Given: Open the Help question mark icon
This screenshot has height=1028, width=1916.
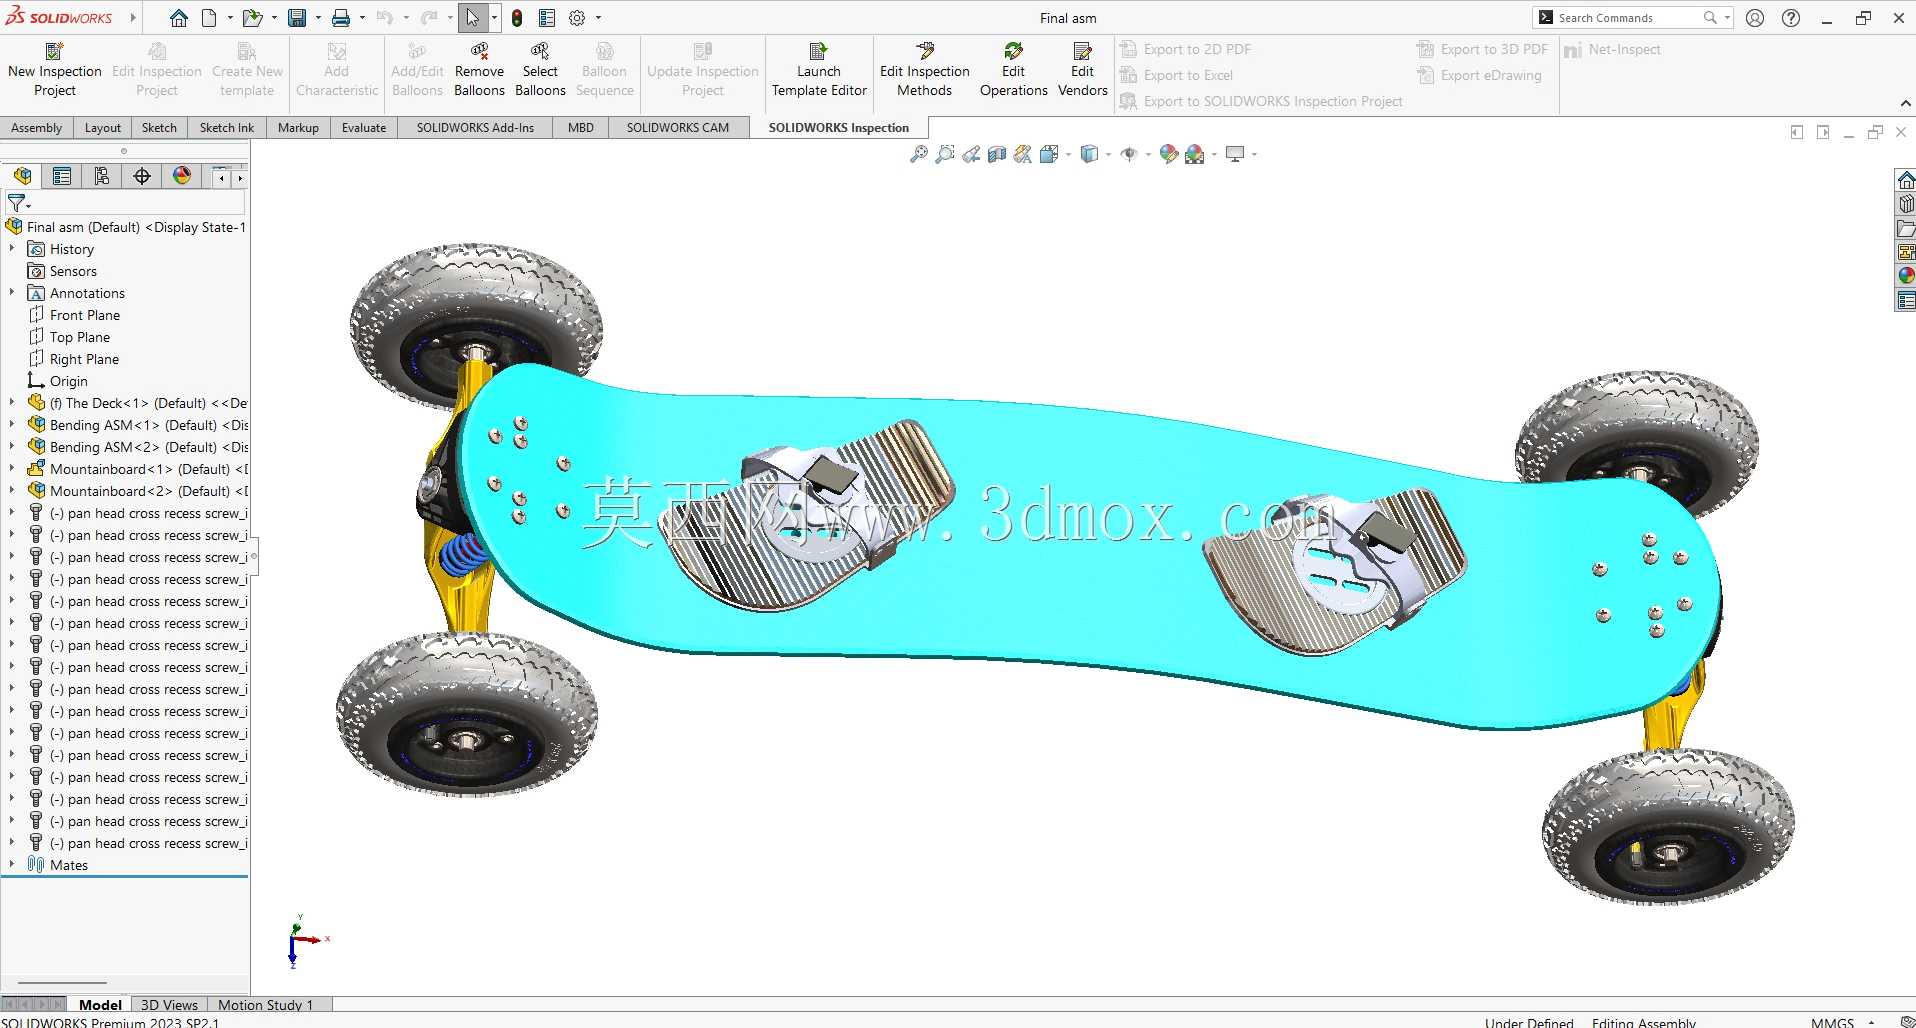Looking at the screenshot, I should click(1791, 18).
